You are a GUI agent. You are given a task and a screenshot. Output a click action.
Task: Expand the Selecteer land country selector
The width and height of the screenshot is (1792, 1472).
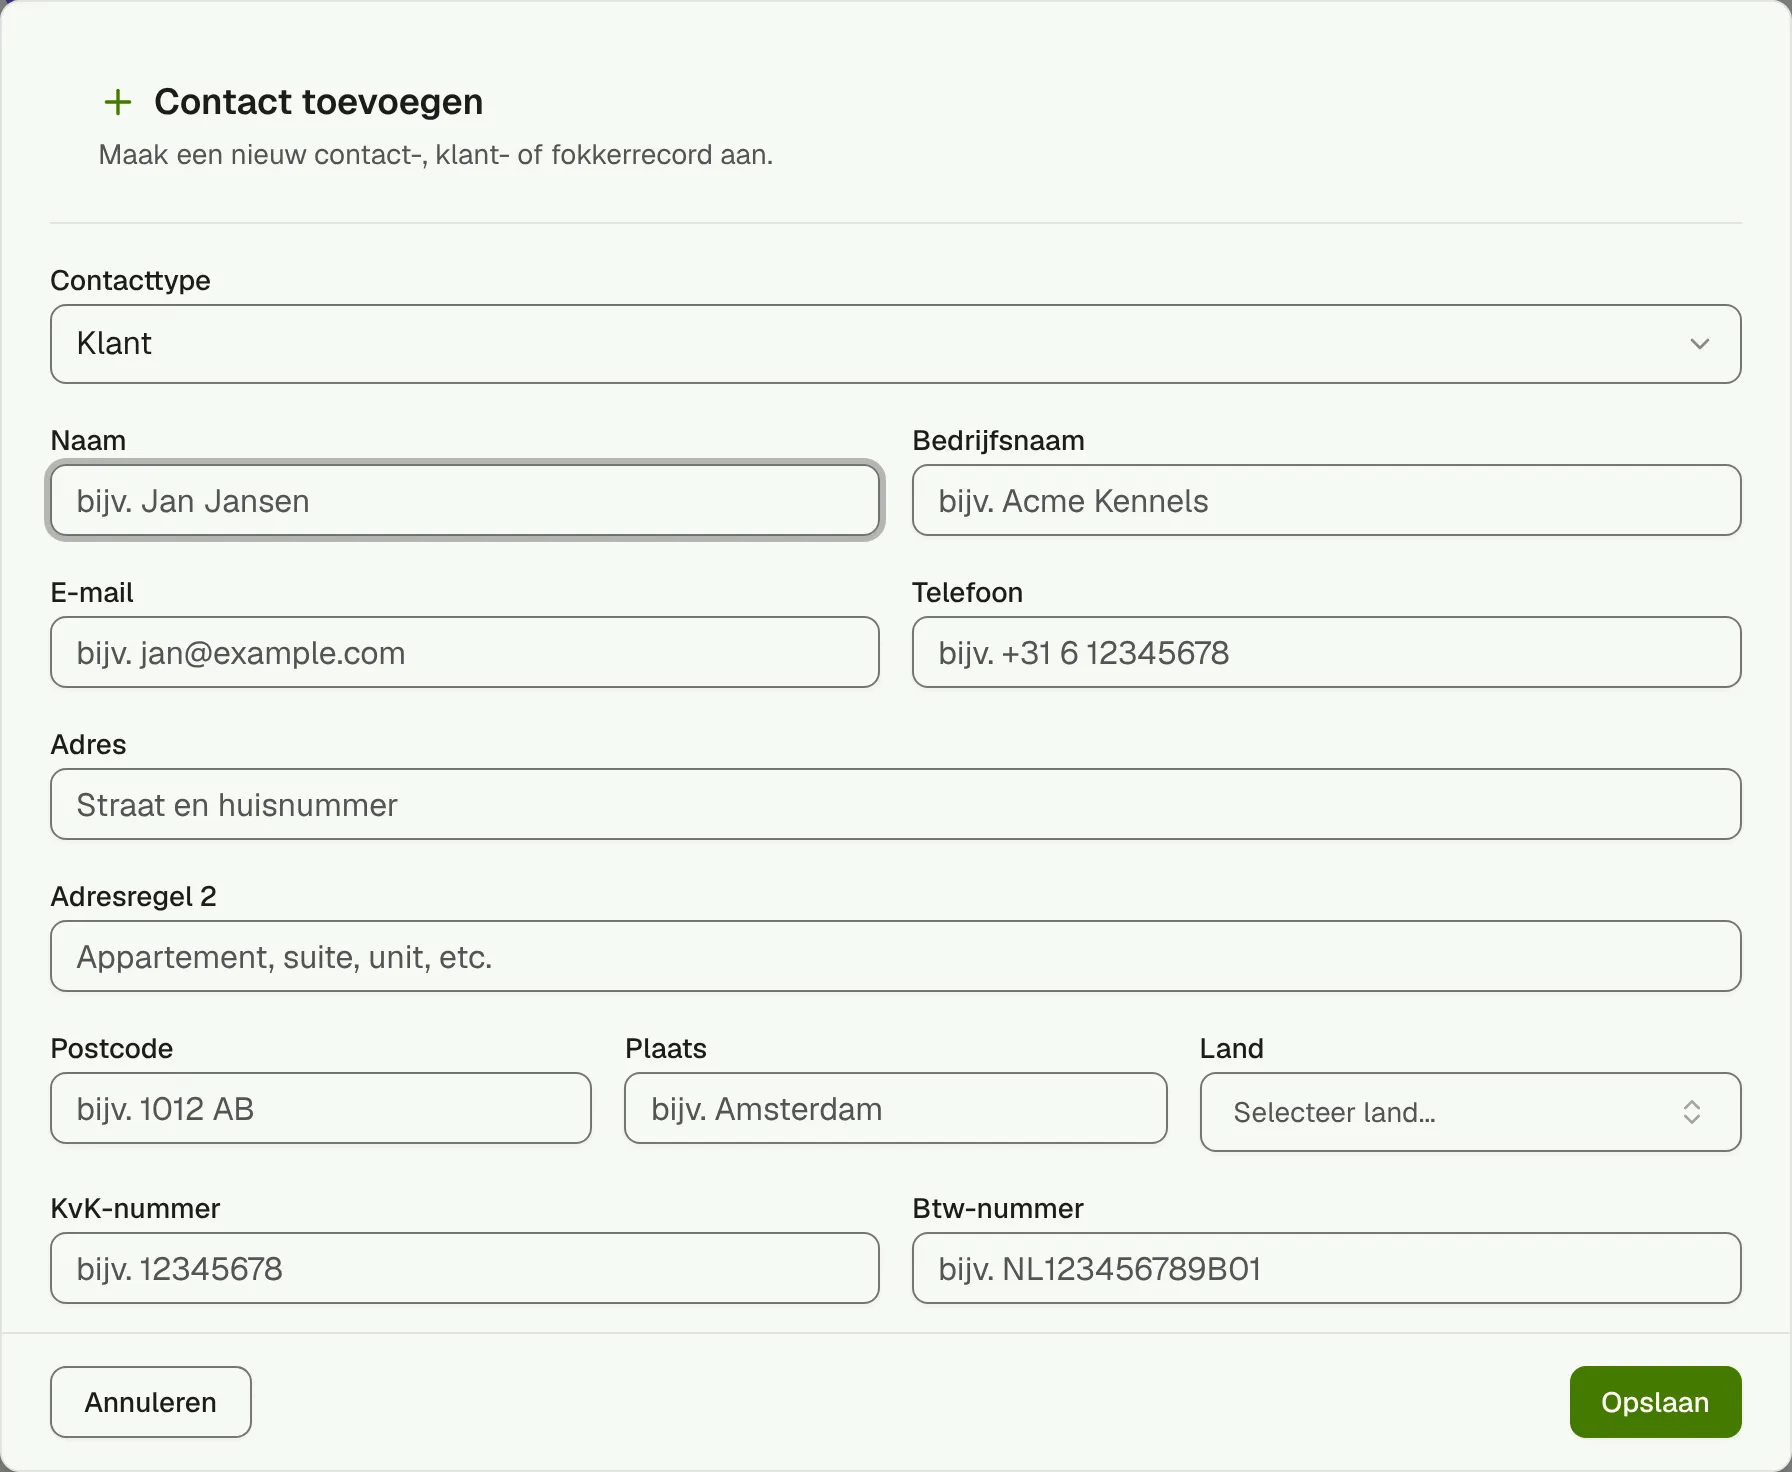click(x=1470, y=1112)
